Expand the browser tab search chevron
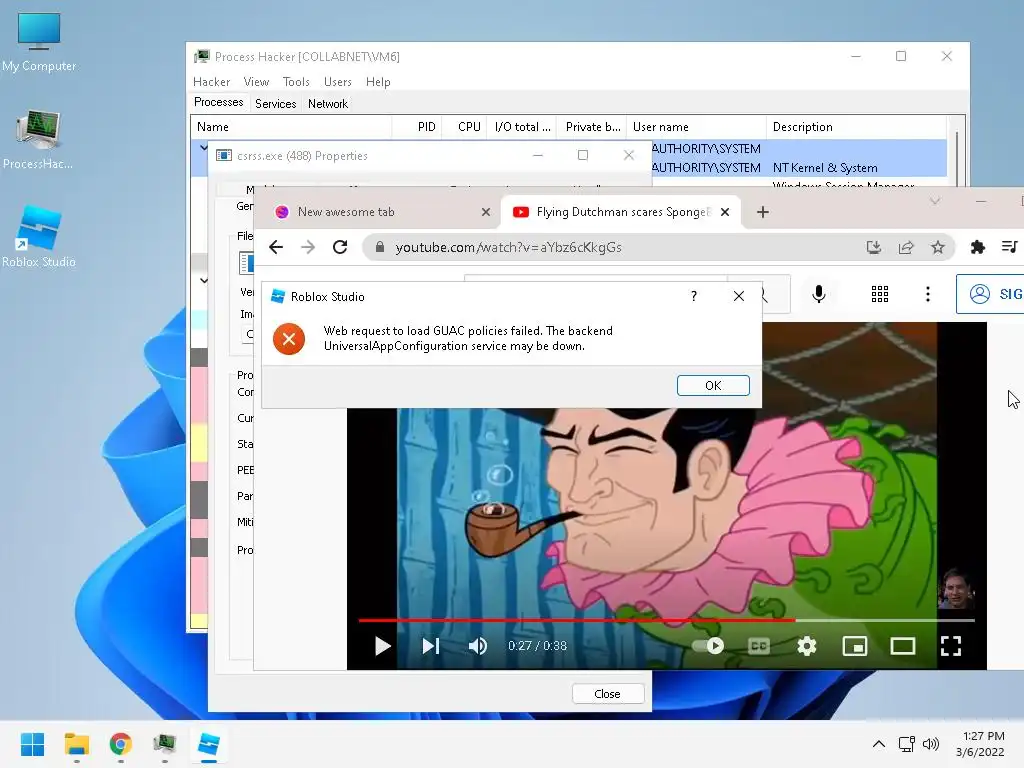Image resolution: width=1024 pixels, height=768 pixels. click(x=935, y=202)
